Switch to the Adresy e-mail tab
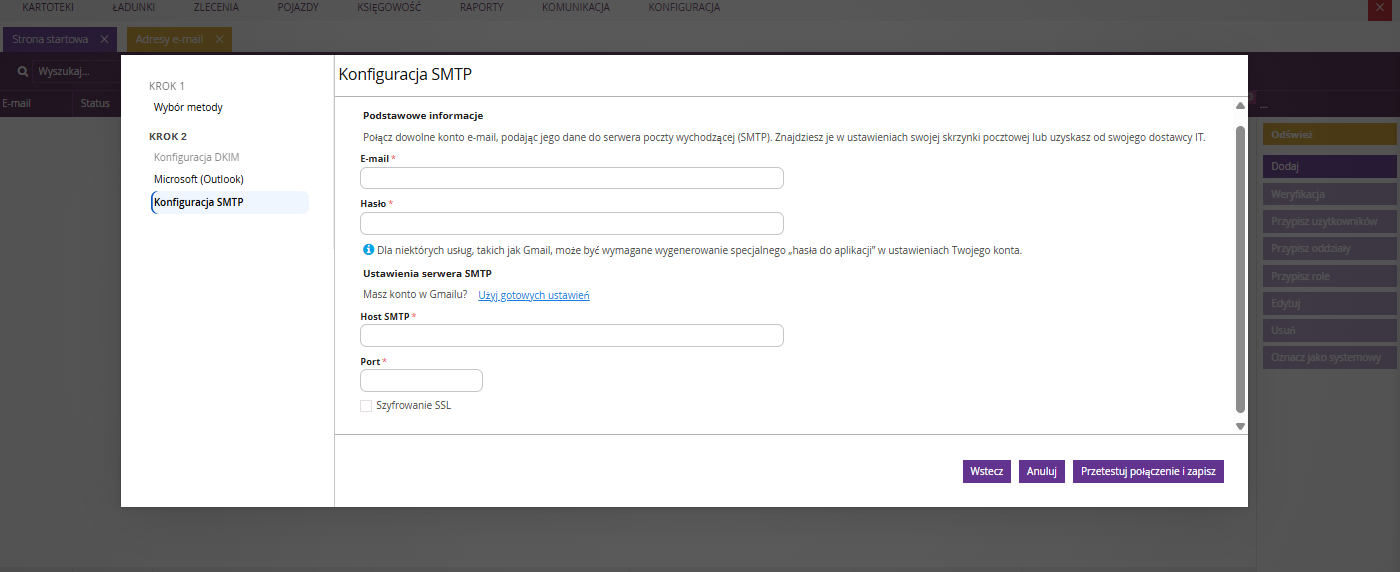Viewport: 1400px width, 572px height. (169, 39)
